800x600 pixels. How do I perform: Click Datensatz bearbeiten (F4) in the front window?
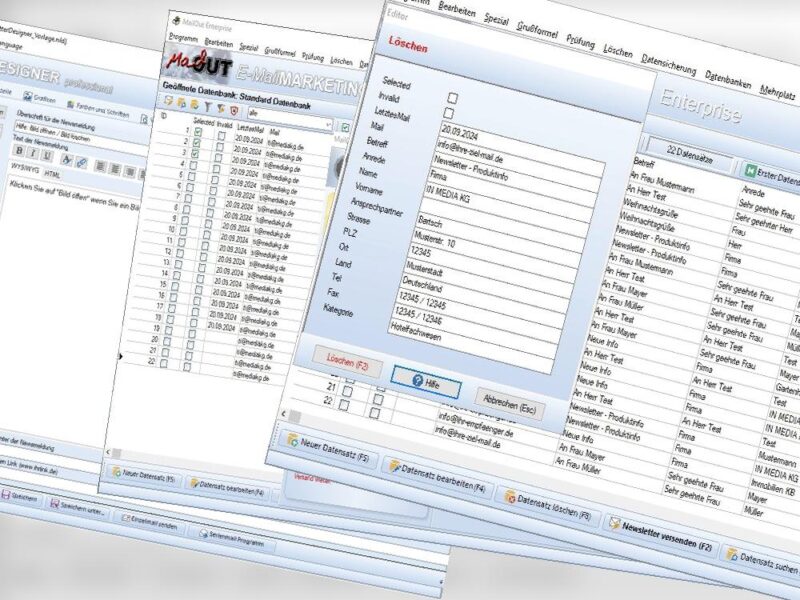(437, 477)
